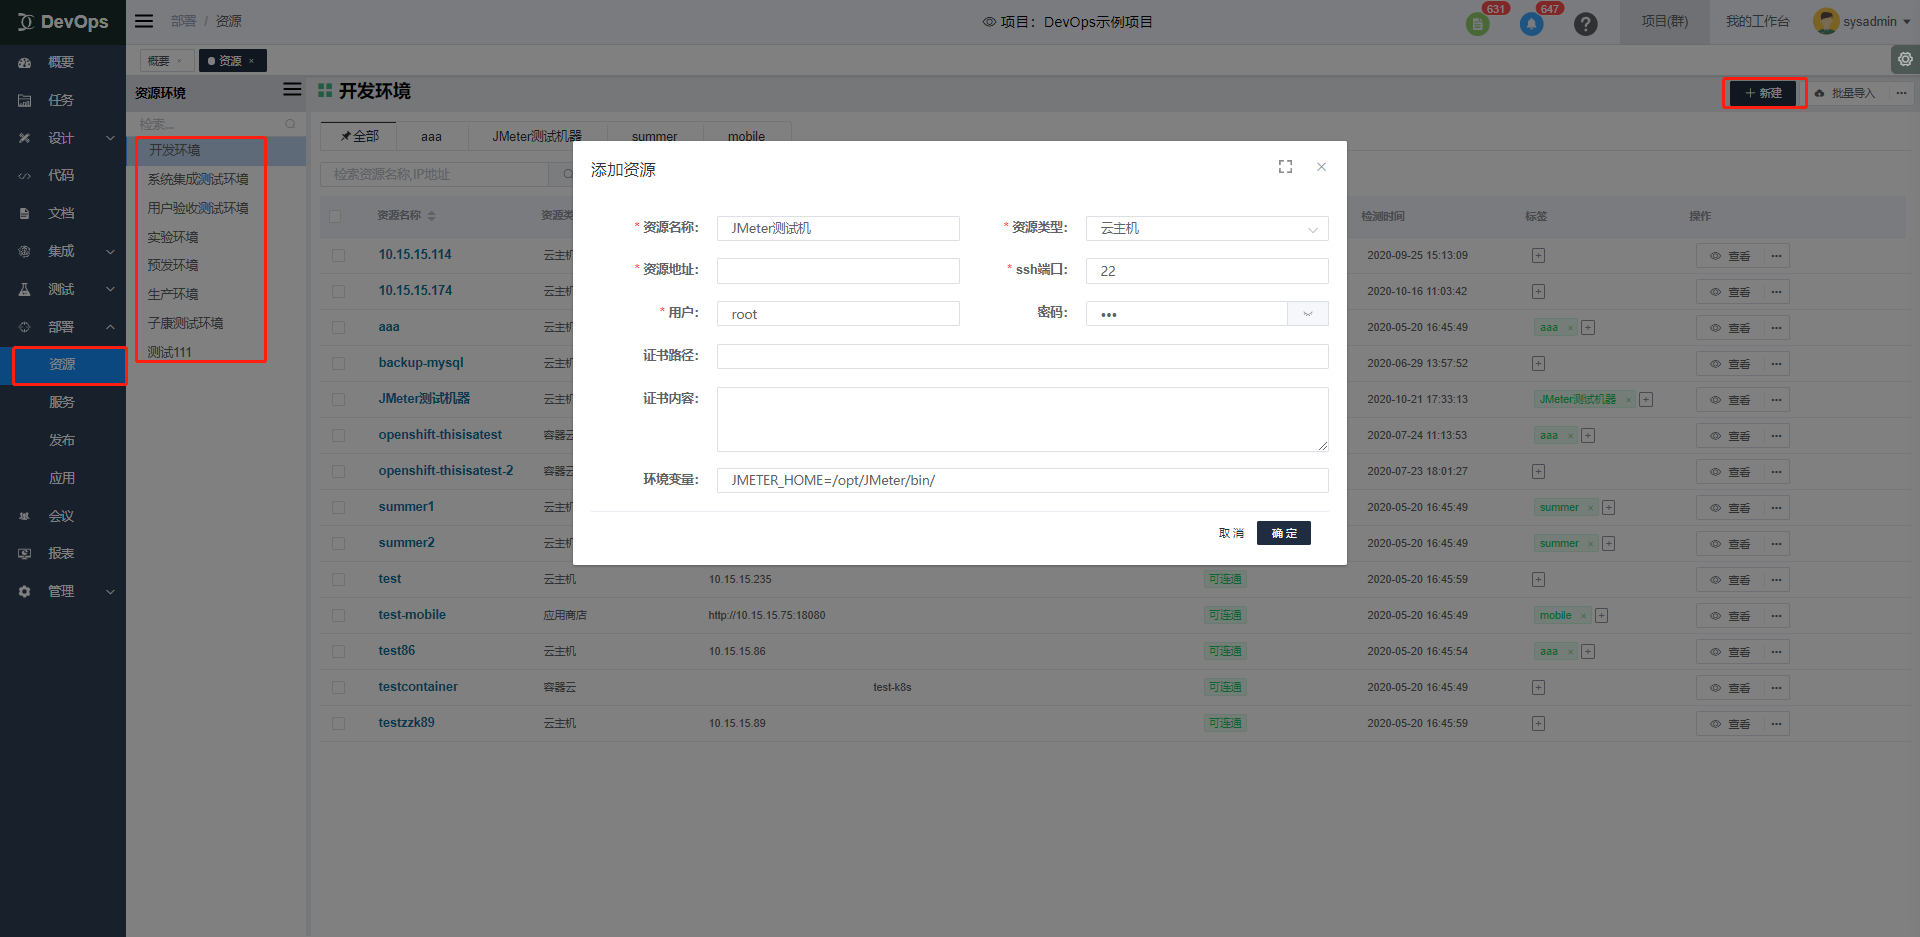Image resolution: width=1920 pixels, height=937 pixels.
Task: Select the checkbox for 10.15.15.174 row
Action: [x=338, y=292]
